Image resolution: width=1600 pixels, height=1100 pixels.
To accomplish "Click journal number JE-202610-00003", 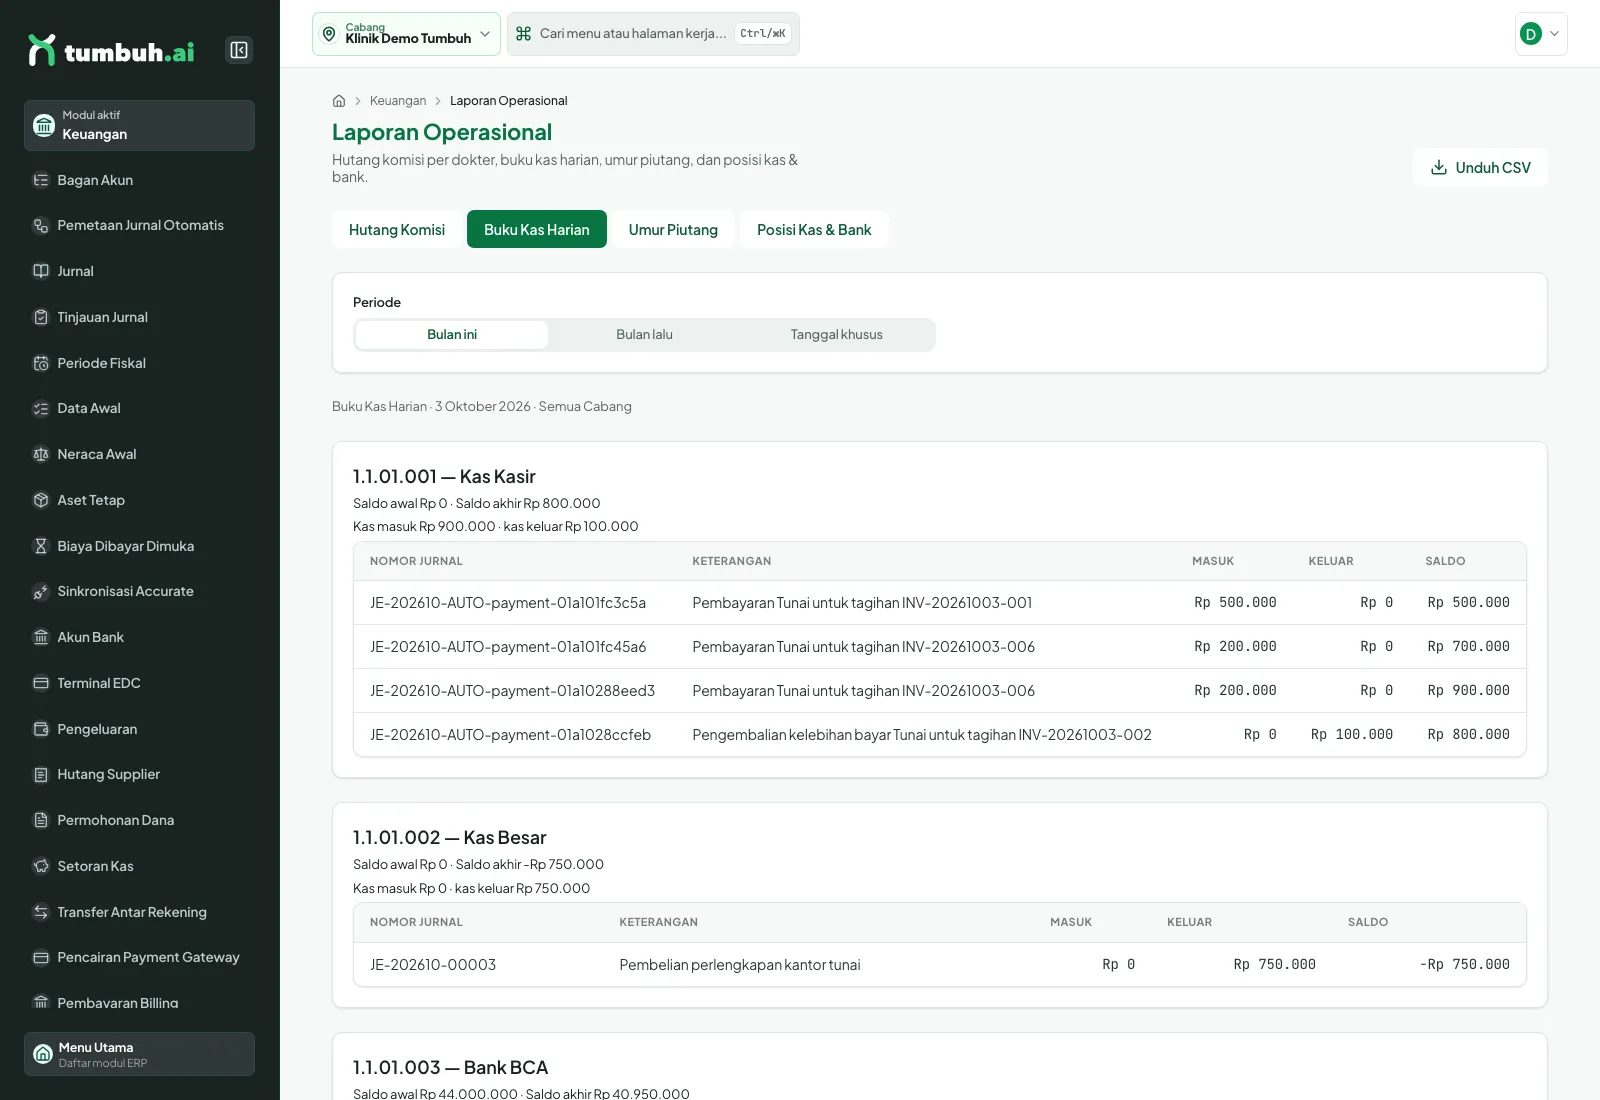I will point(433,965).
